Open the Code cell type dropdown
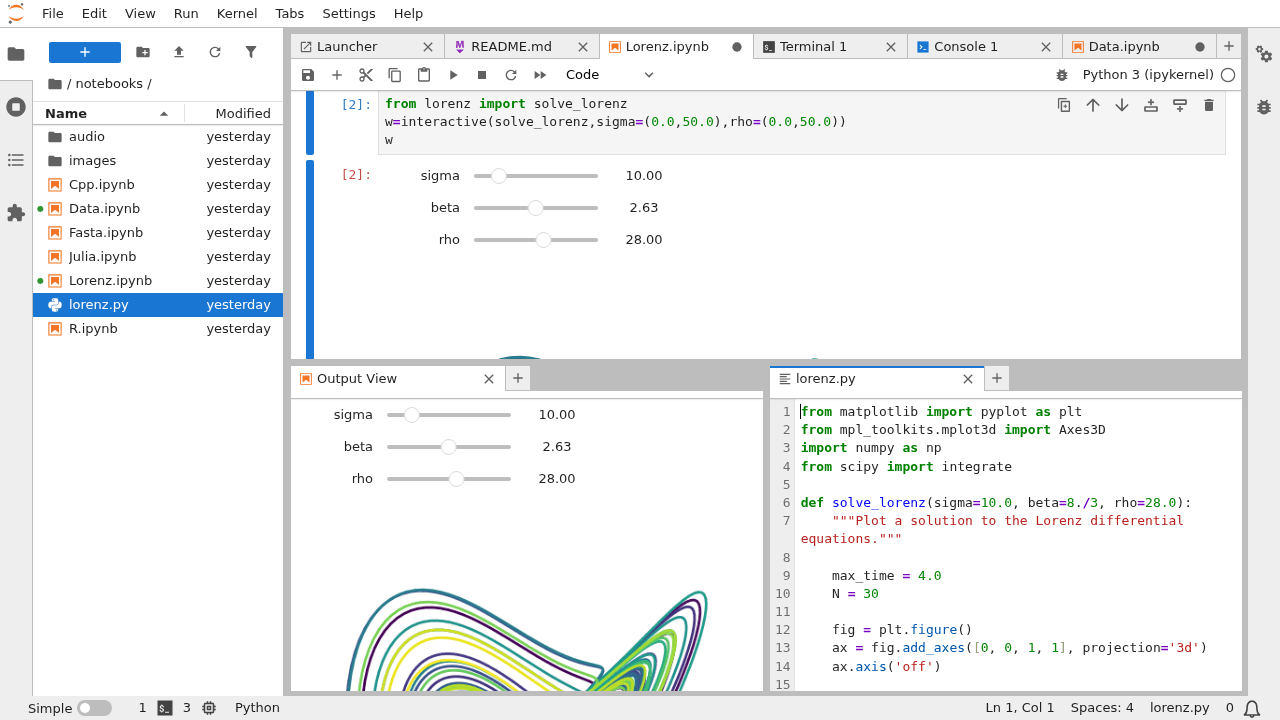Screen dimensions: 1280x720 pyautogui.click(x=609, y=74)
